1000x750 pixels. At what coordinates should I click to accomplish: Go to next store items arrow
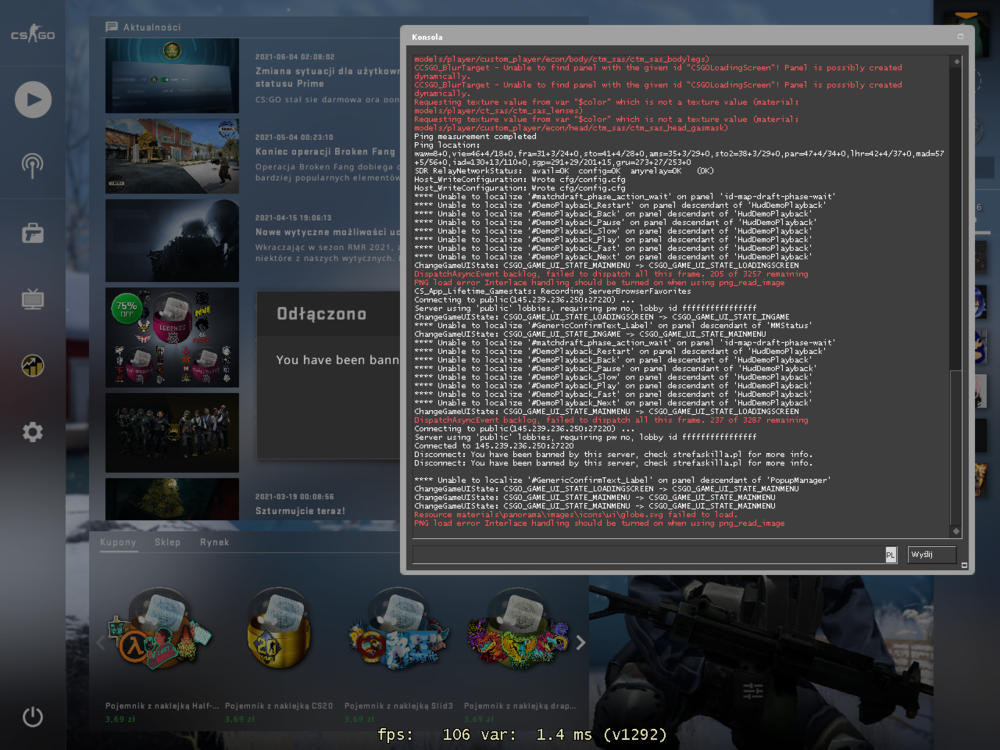point(580,642)
